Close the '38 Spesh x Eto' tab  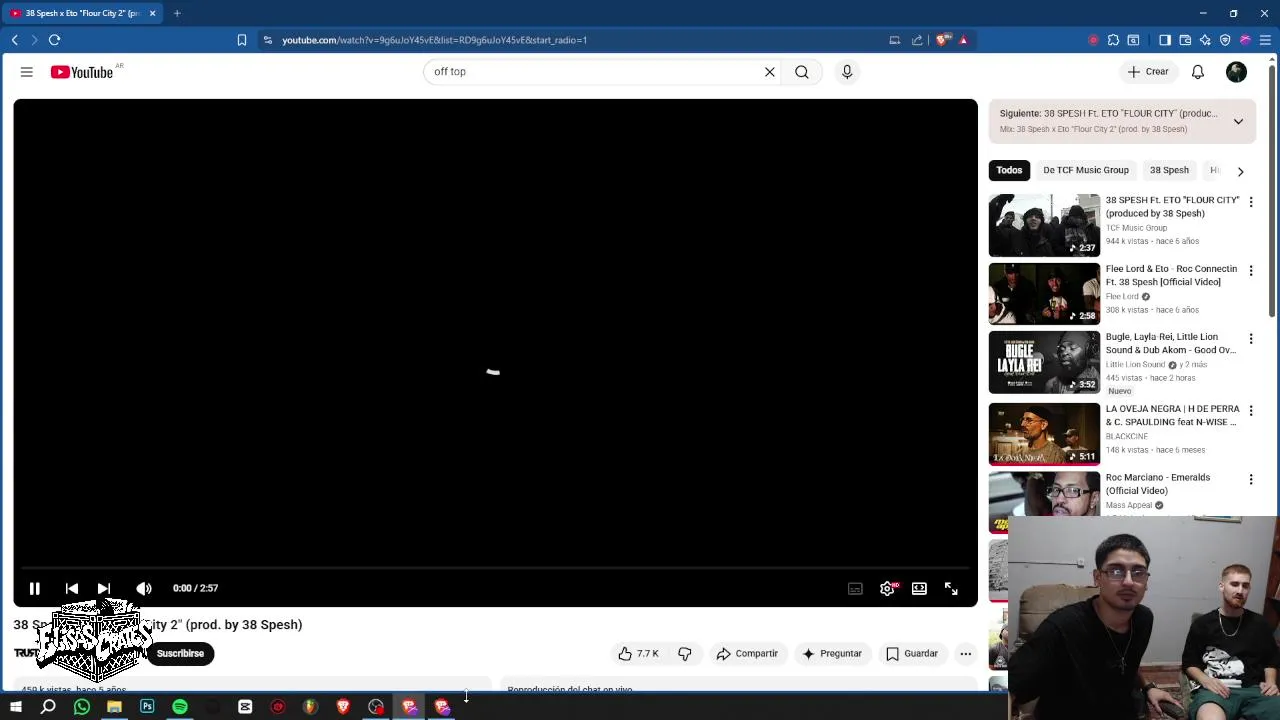coord(153,13)
